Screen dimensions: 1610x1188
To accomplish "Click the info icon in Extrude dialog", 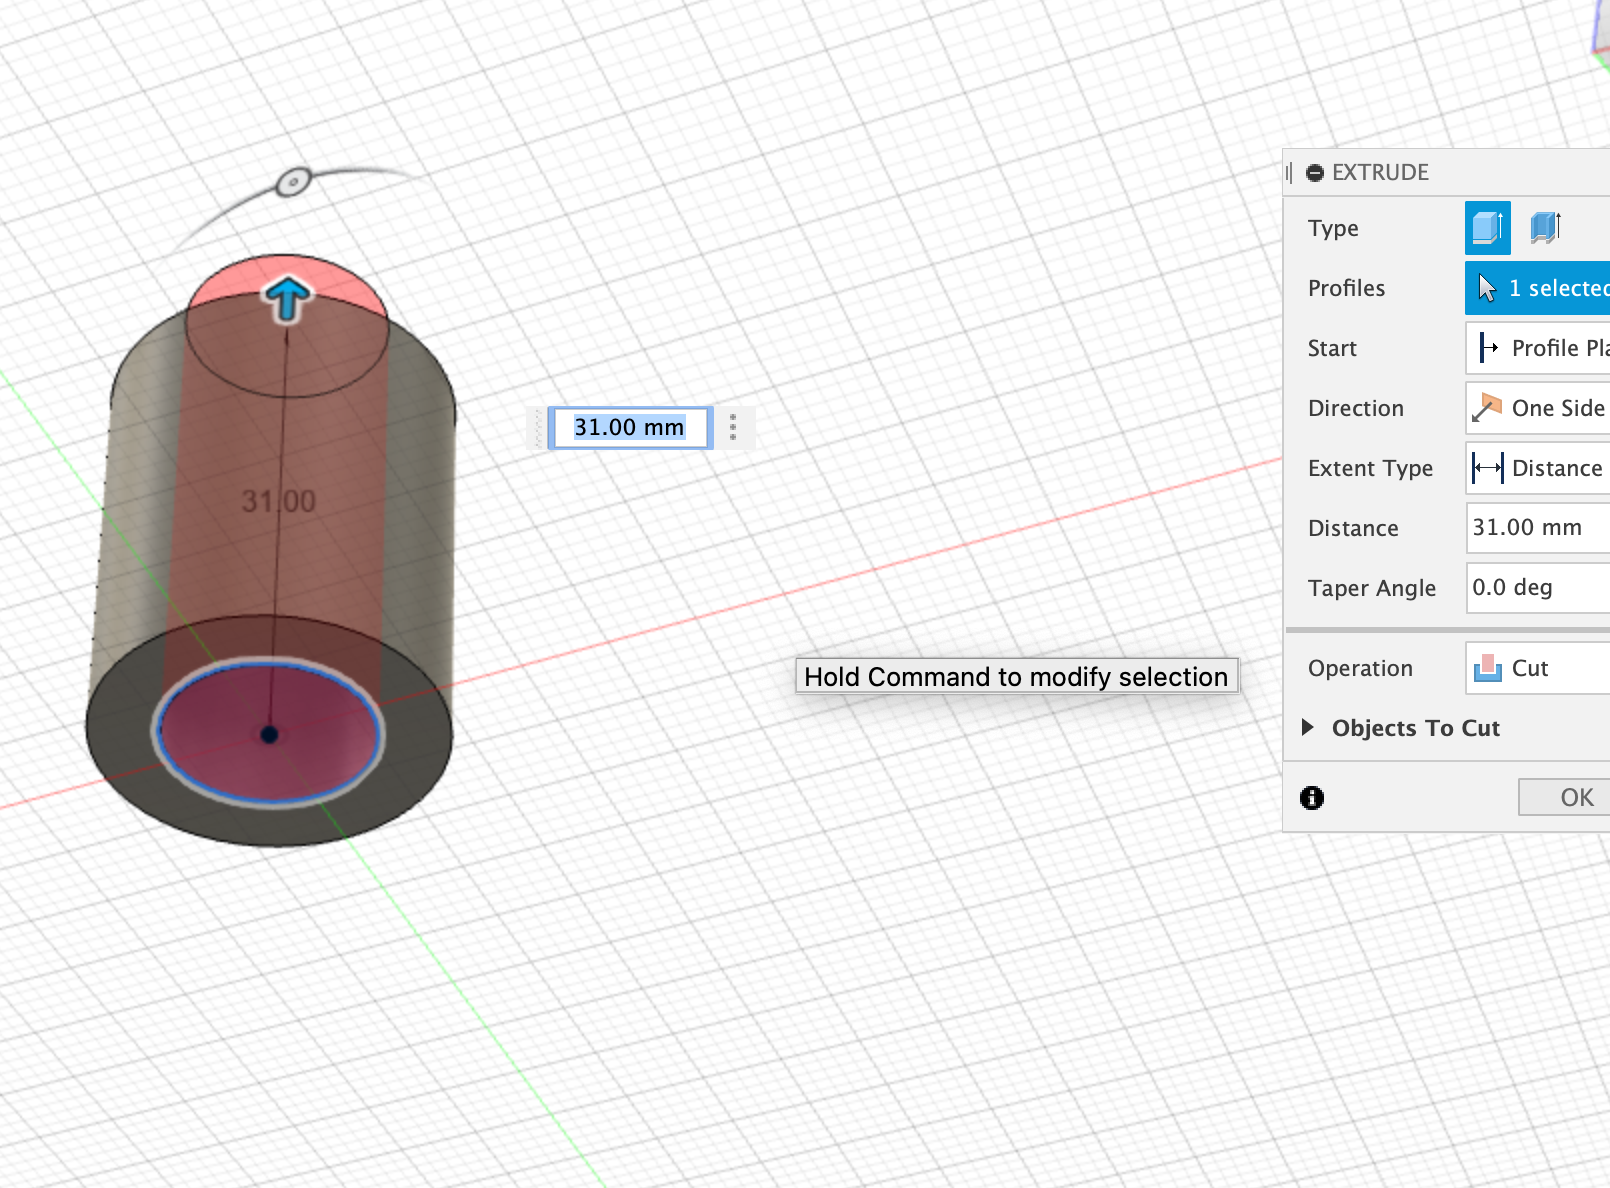I will click(1312, 797).
